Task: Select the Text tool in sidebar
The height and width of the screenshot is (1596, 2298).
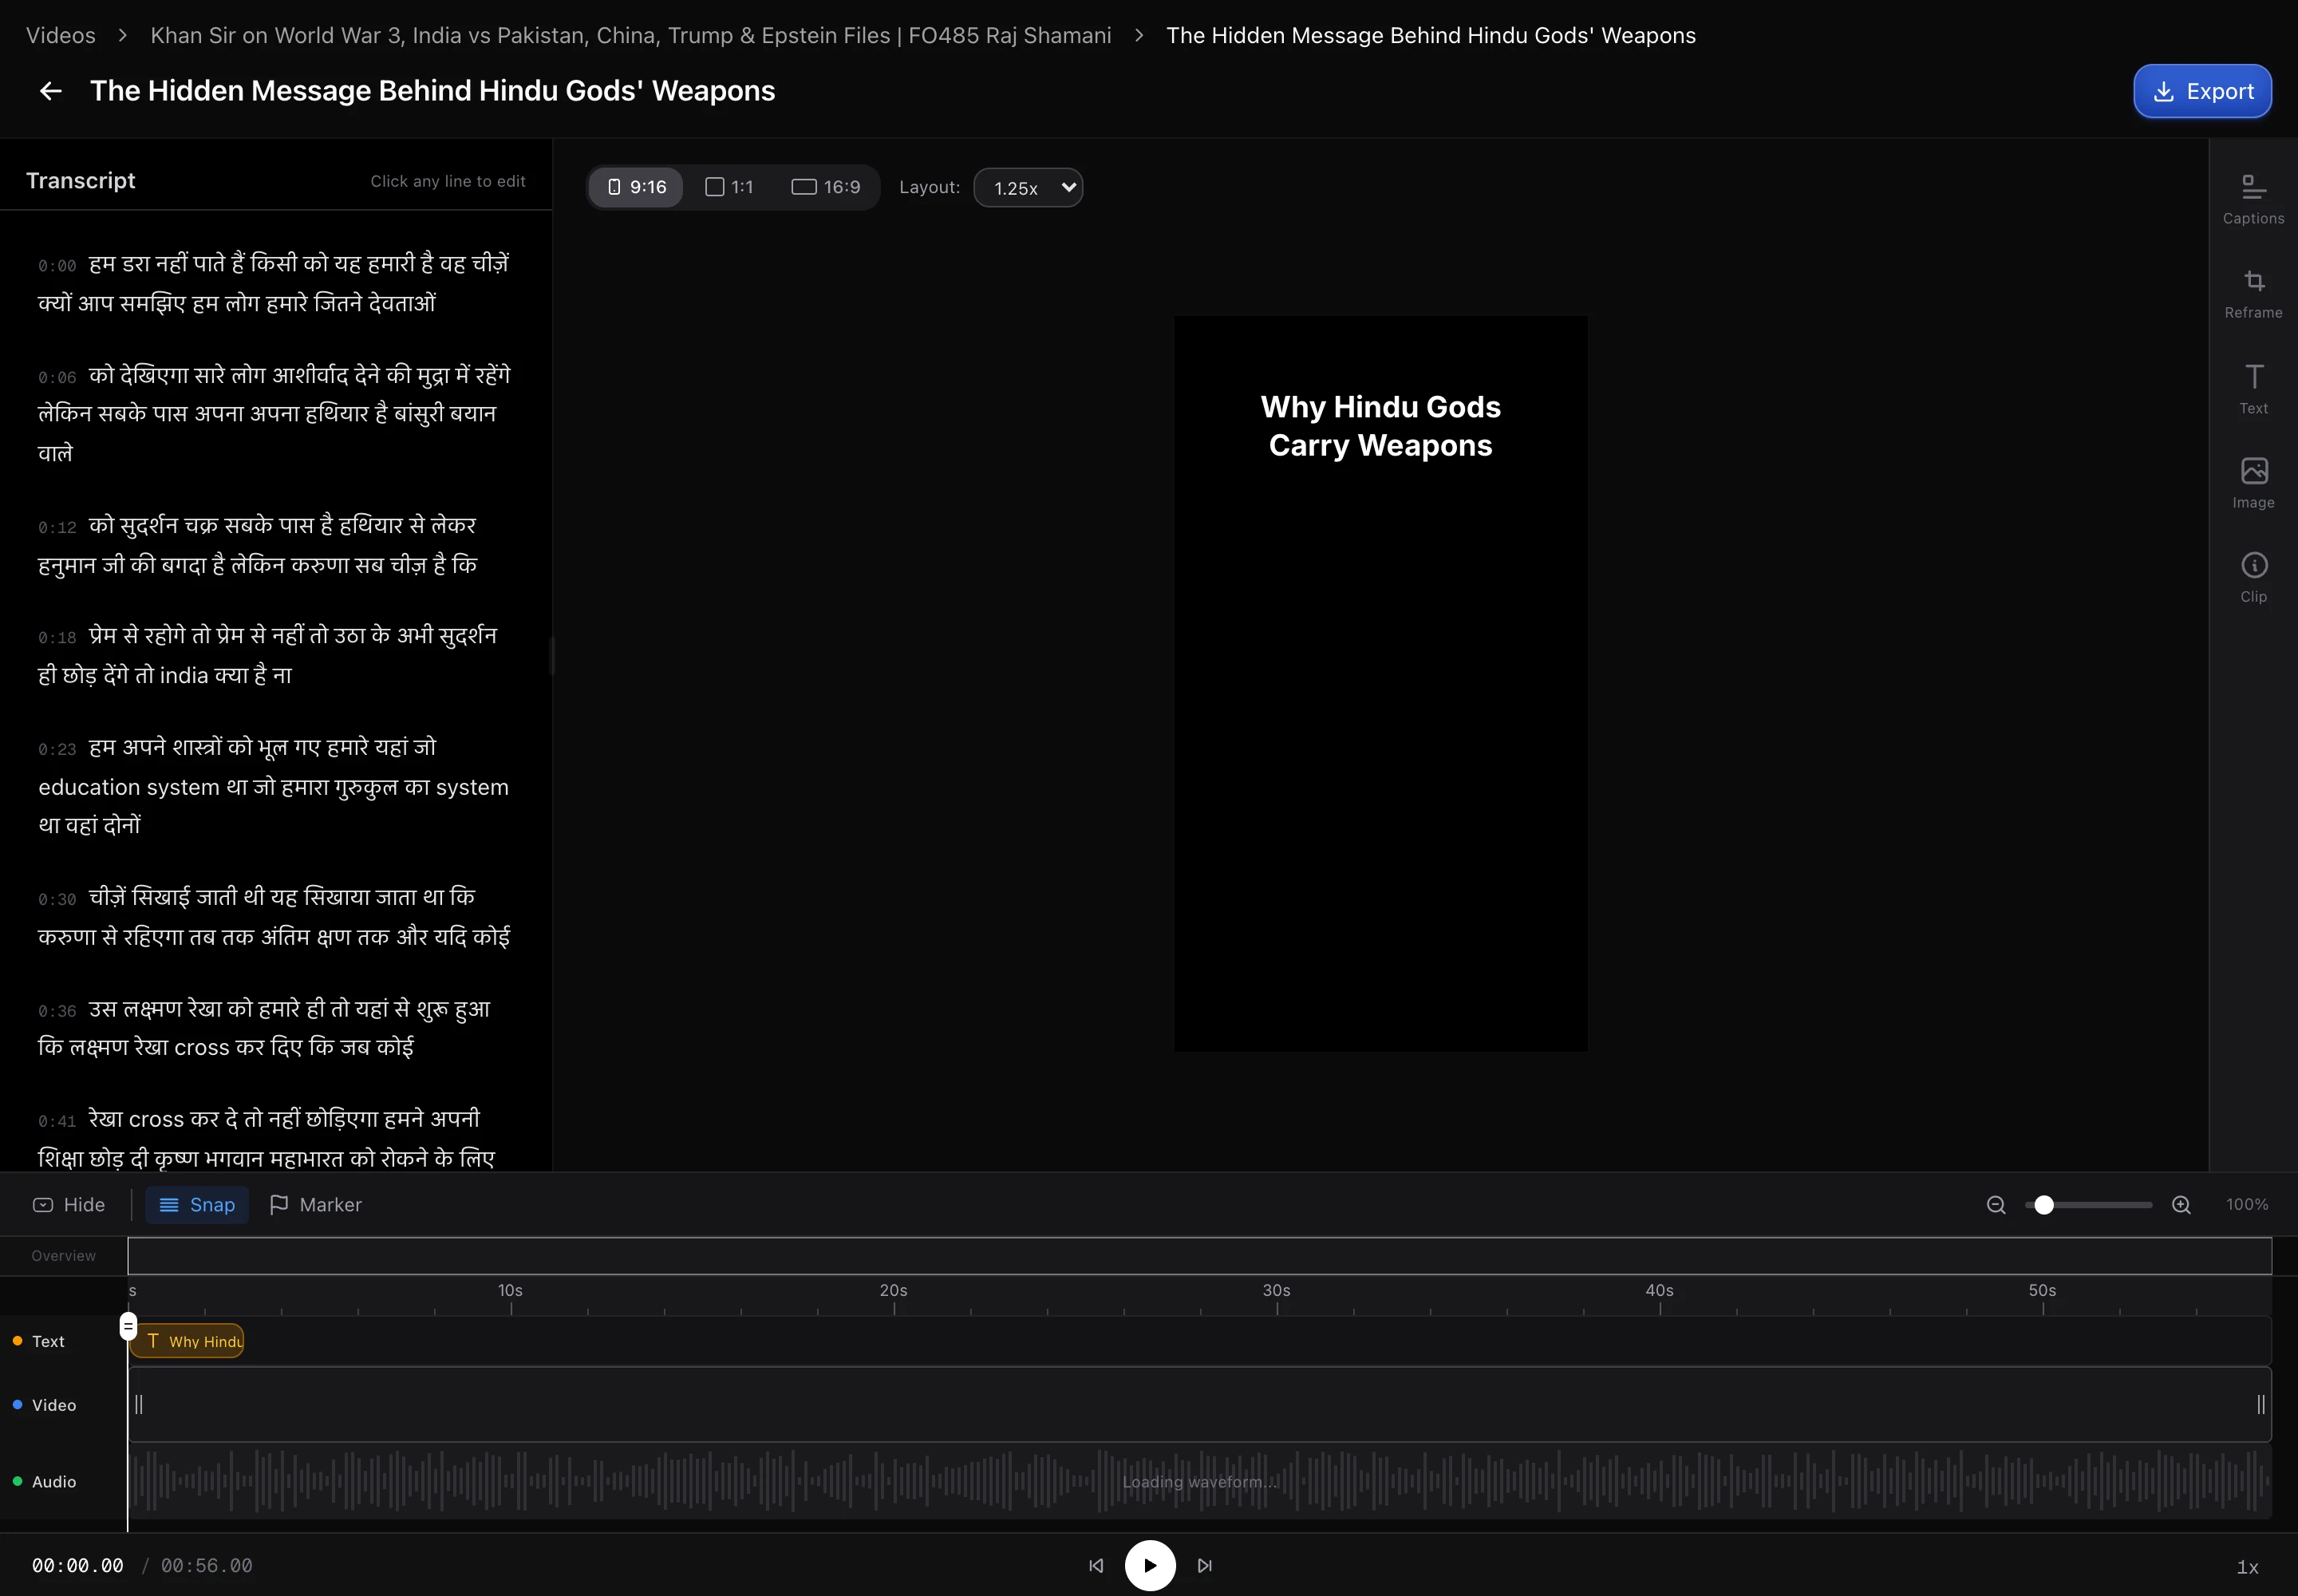Action: pos(2253,389)
